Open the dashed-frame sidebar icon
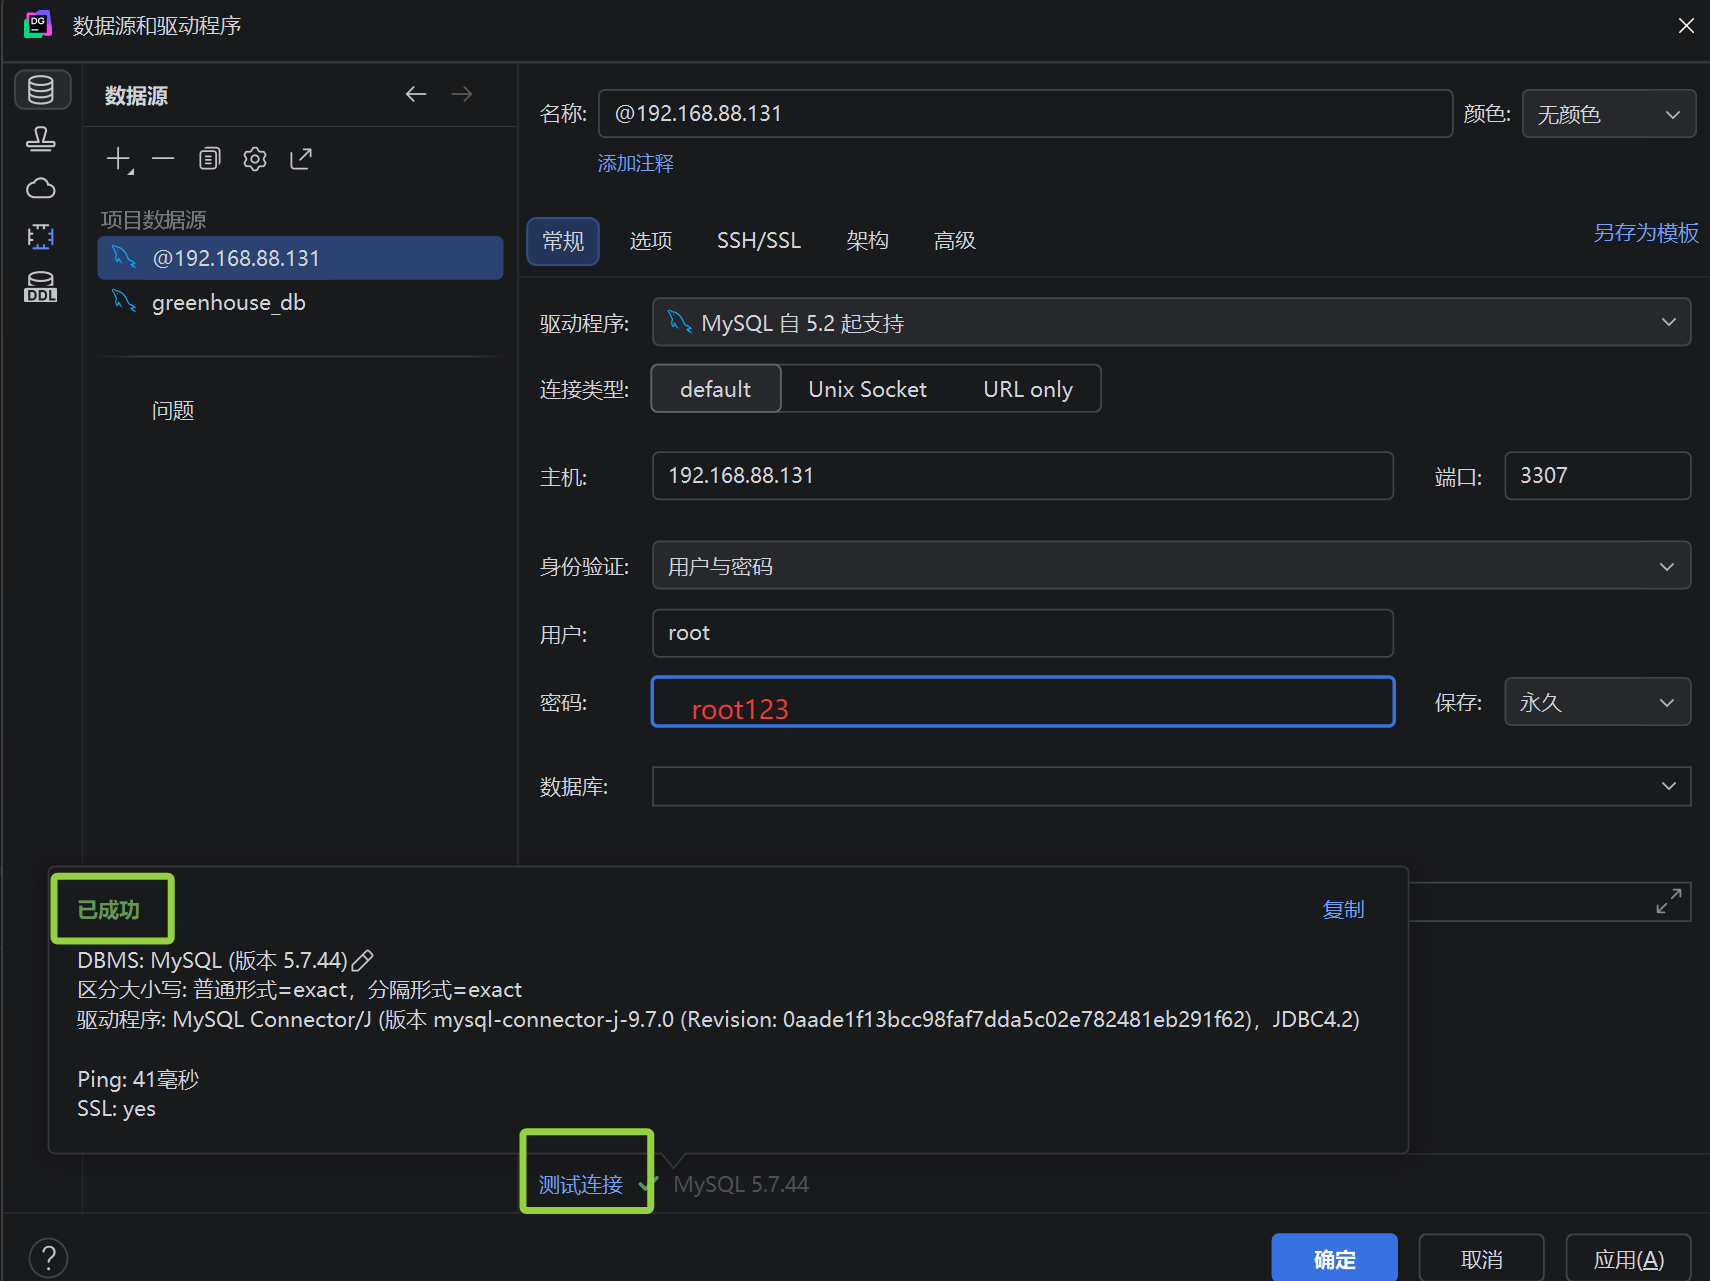 click(x=41, y=237)
